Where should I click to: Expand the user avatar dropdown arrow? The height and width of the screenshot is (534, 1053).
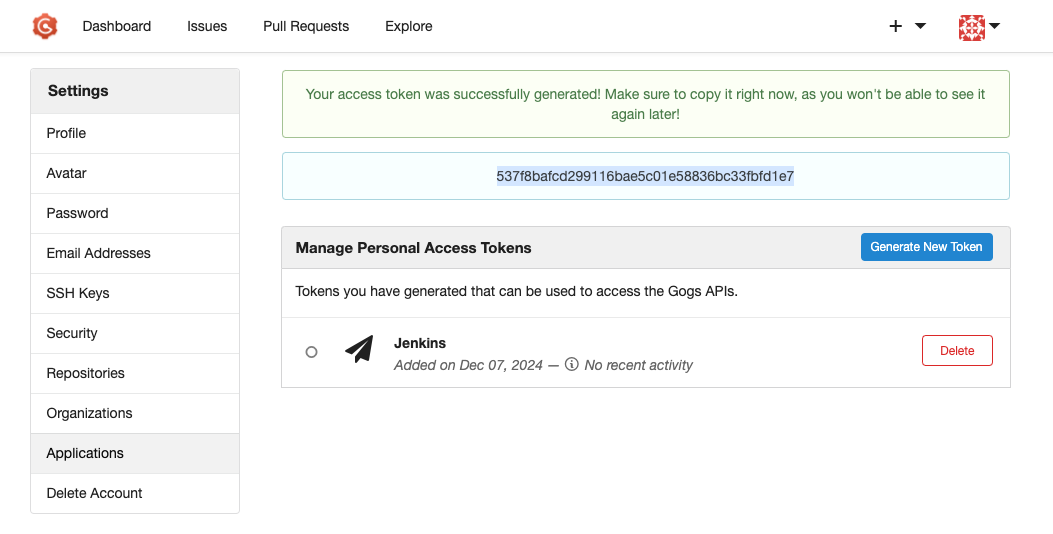(995, 26)
